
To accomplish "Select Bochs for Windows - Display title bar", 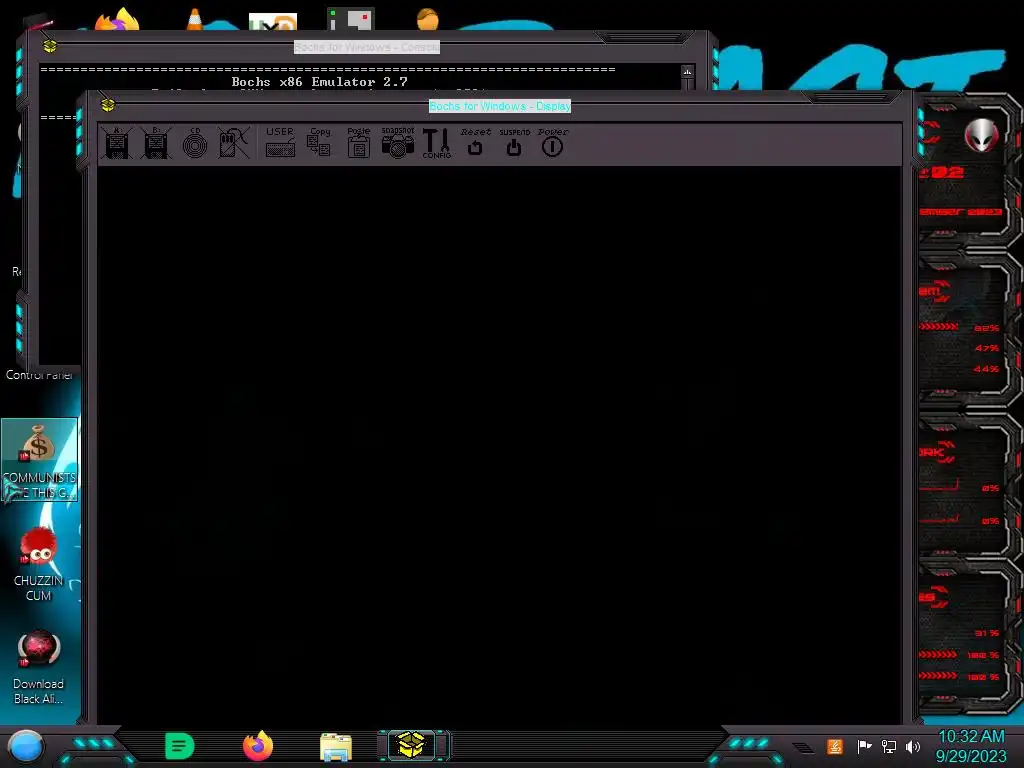I will pos(500,106).
